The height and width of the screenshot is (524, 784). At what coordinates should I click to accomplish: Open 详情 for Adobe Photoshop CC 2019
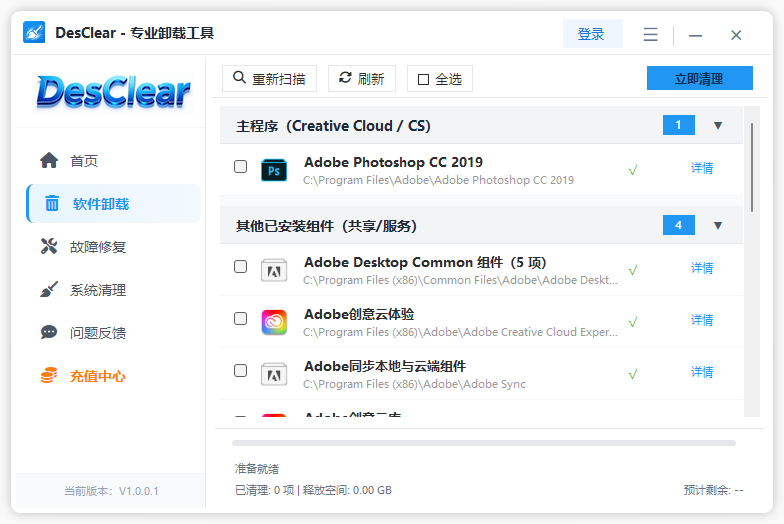[702, 168]
